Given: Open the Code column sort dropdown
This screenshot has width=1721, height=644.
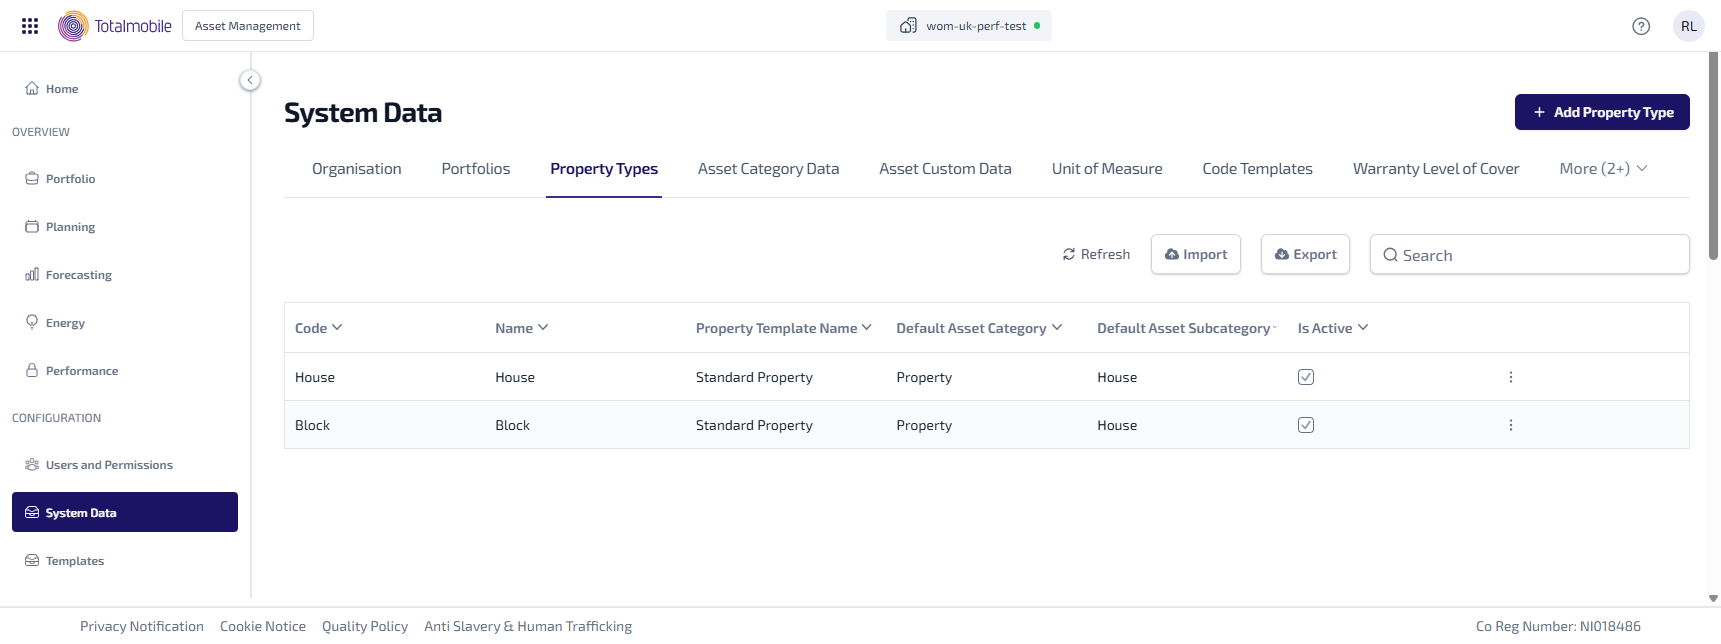Looking at the screenshot, I should tap(337, 328).
